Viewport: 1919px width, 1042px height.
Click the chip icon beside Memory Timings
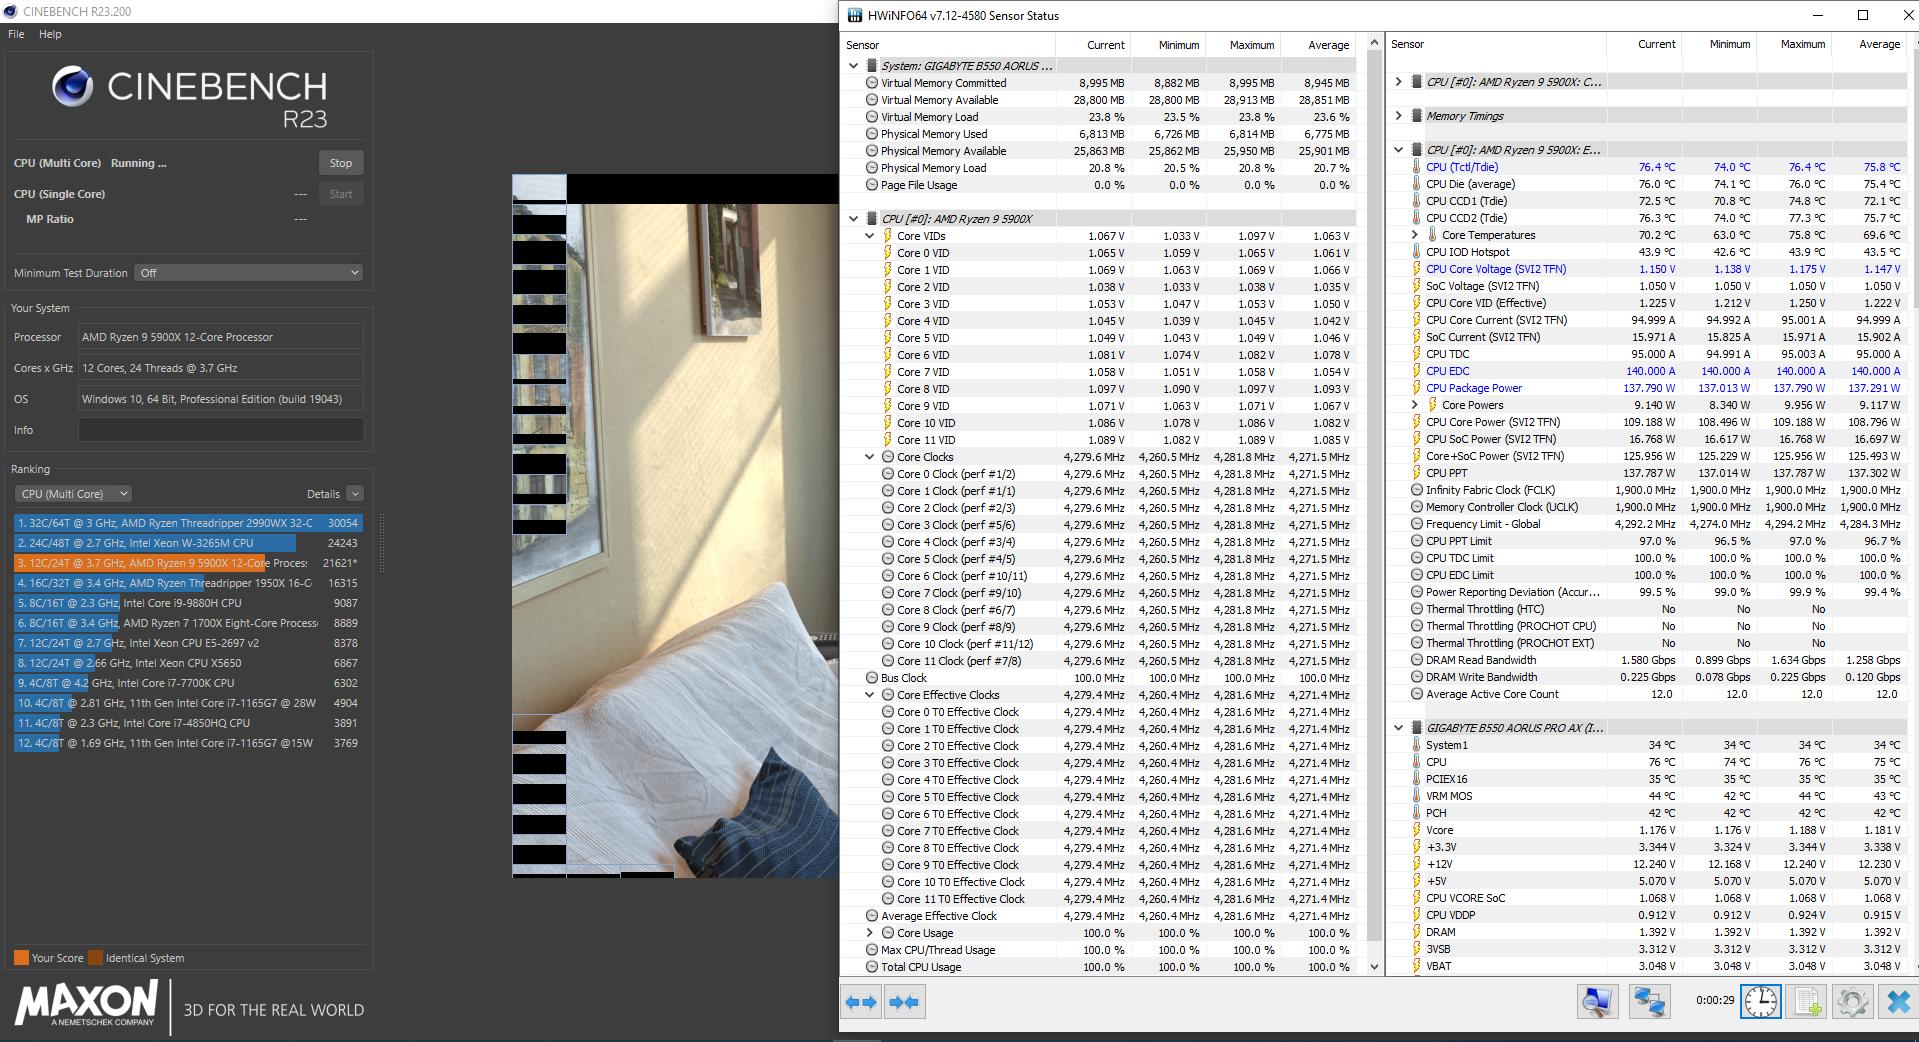click(1416, 116)
